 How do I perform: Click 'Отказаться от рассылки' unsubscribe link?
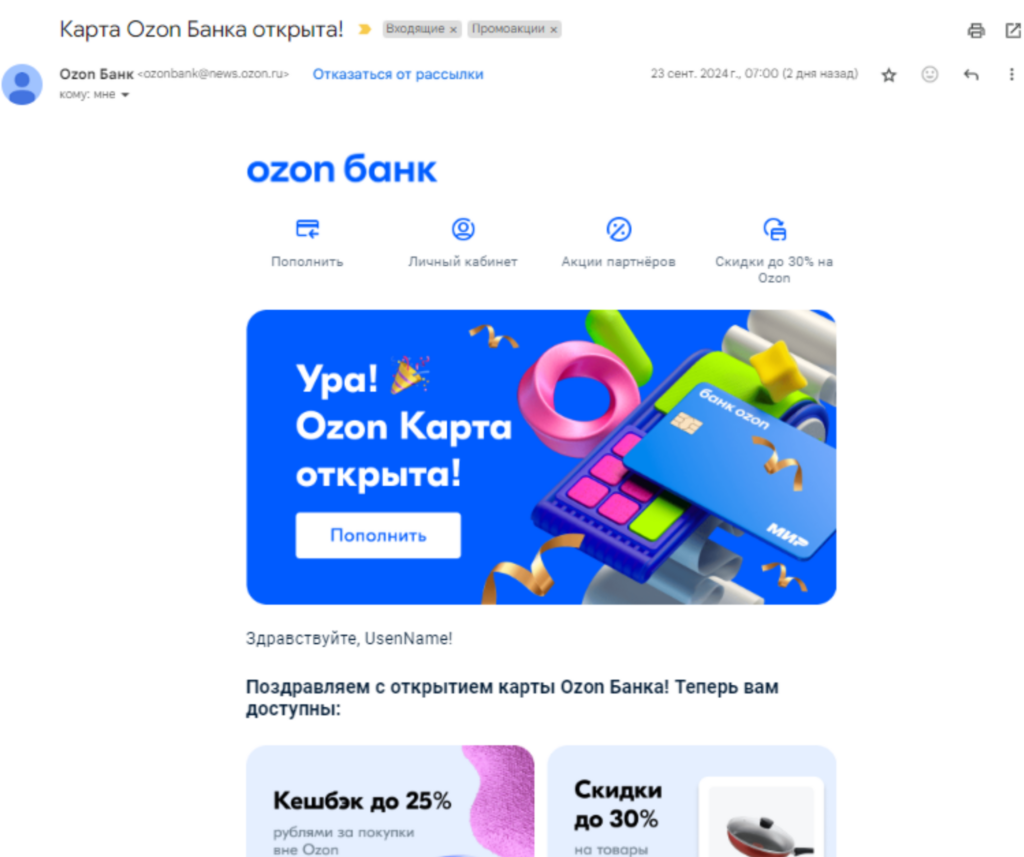pyautogui.click(x=398, y=74)
